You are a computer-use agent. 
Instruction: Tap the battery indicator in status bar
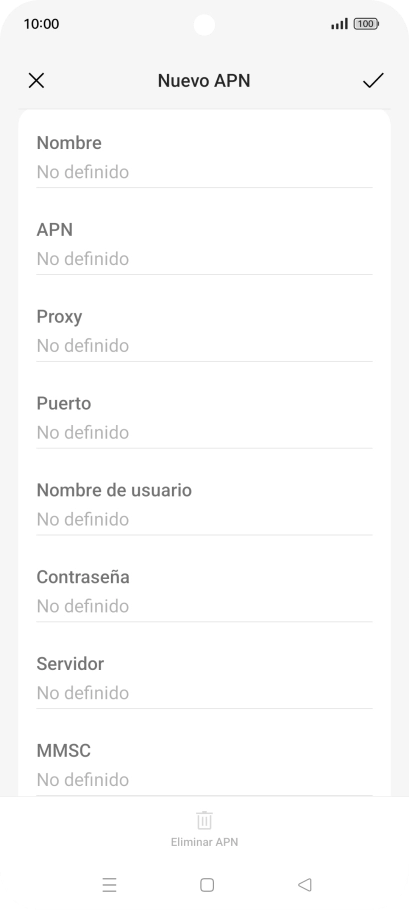click(366, 24)
